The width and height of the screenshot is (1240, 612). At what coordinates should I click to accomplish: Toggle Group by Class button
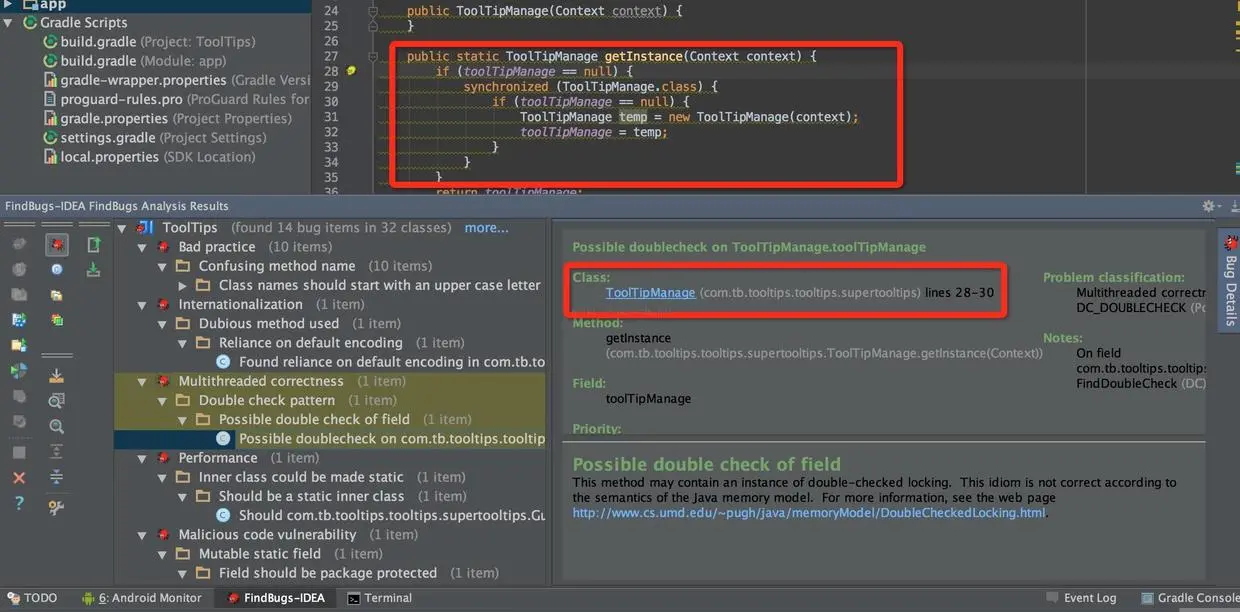point(57,269)
